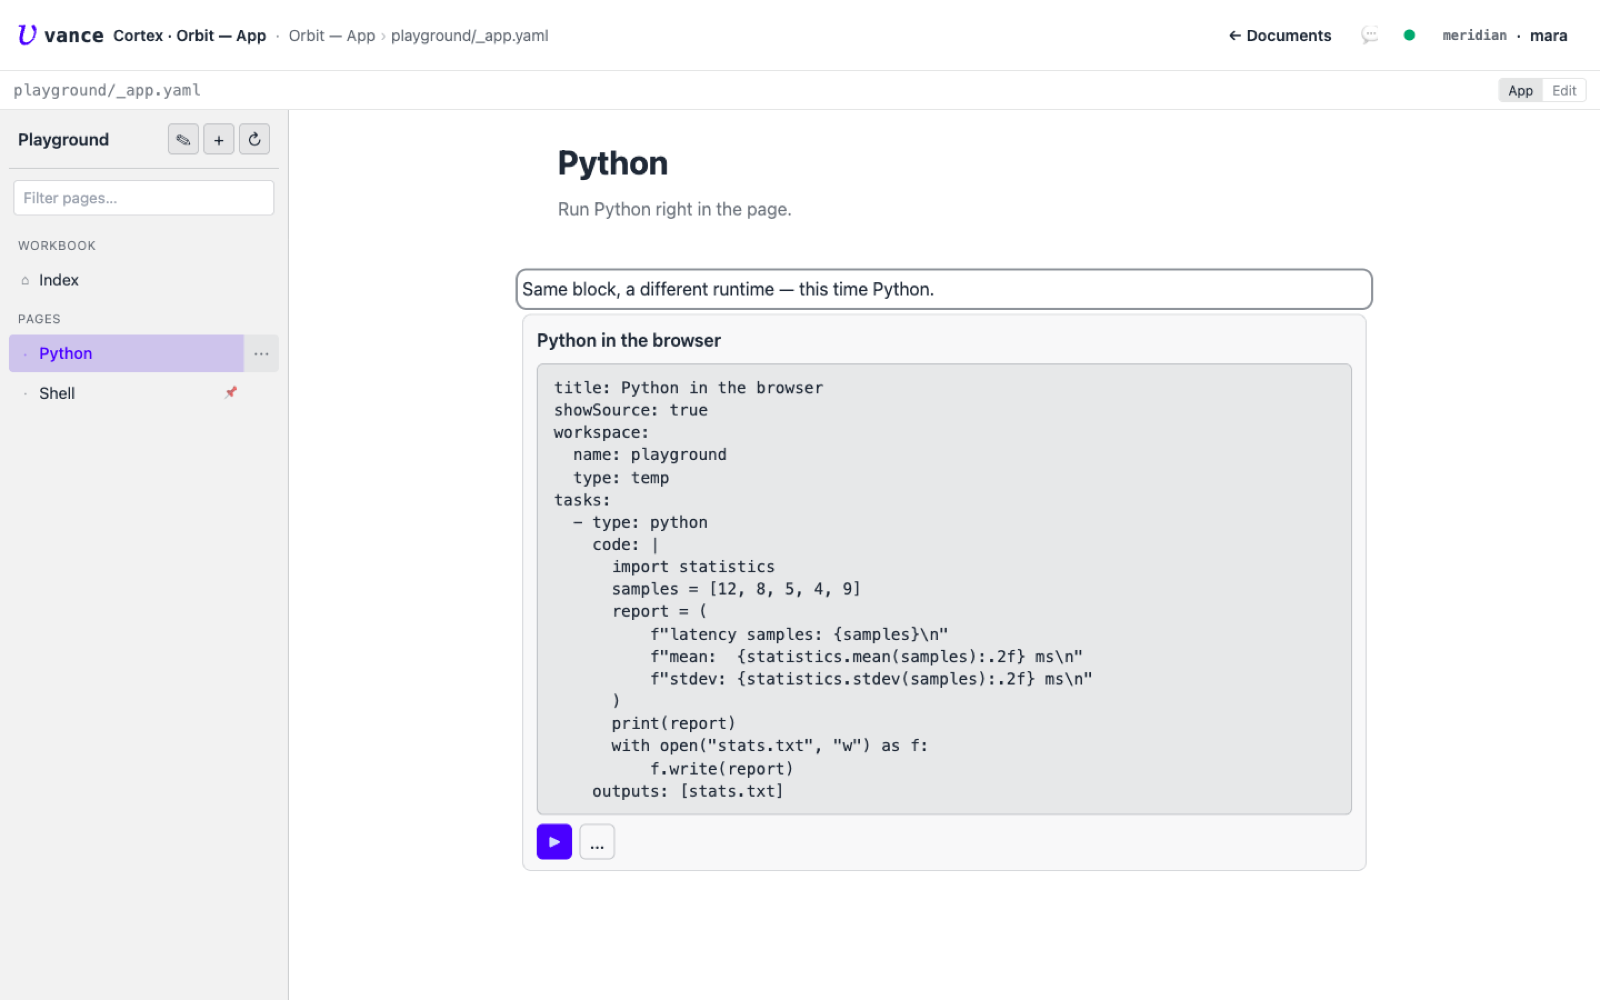Click the 'print(report)' code line
1600x1000 pixels.
[x=673, y=723]
